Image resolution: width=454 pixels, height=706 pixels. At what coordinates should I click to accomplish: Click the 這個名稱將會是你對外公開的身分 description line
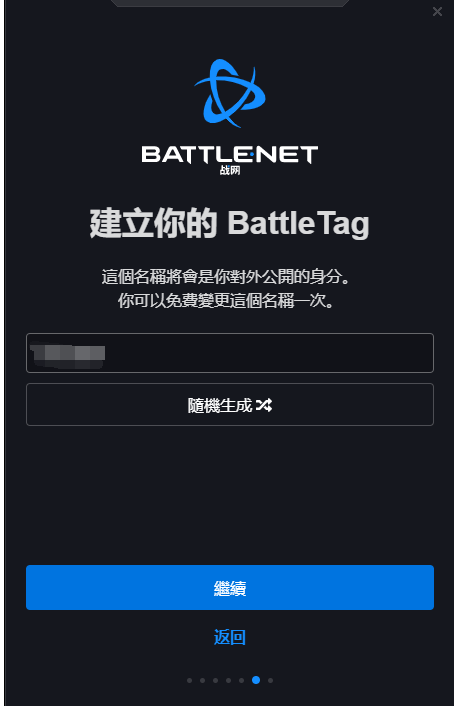tap(226, 277)
